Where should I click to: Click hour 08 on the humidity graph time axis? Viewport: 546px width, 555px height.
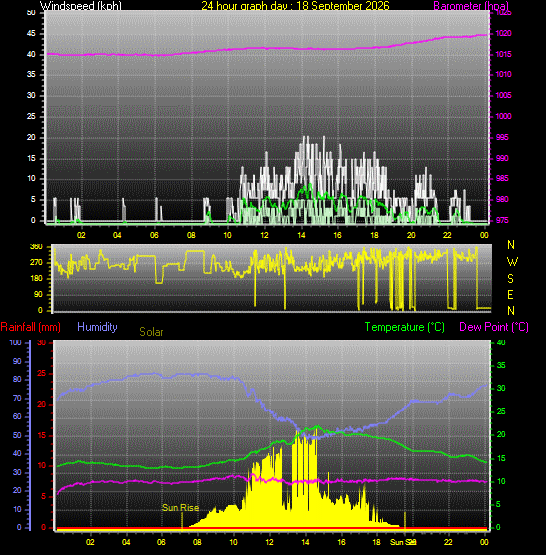pyautogui.click(x=197, y=542)
